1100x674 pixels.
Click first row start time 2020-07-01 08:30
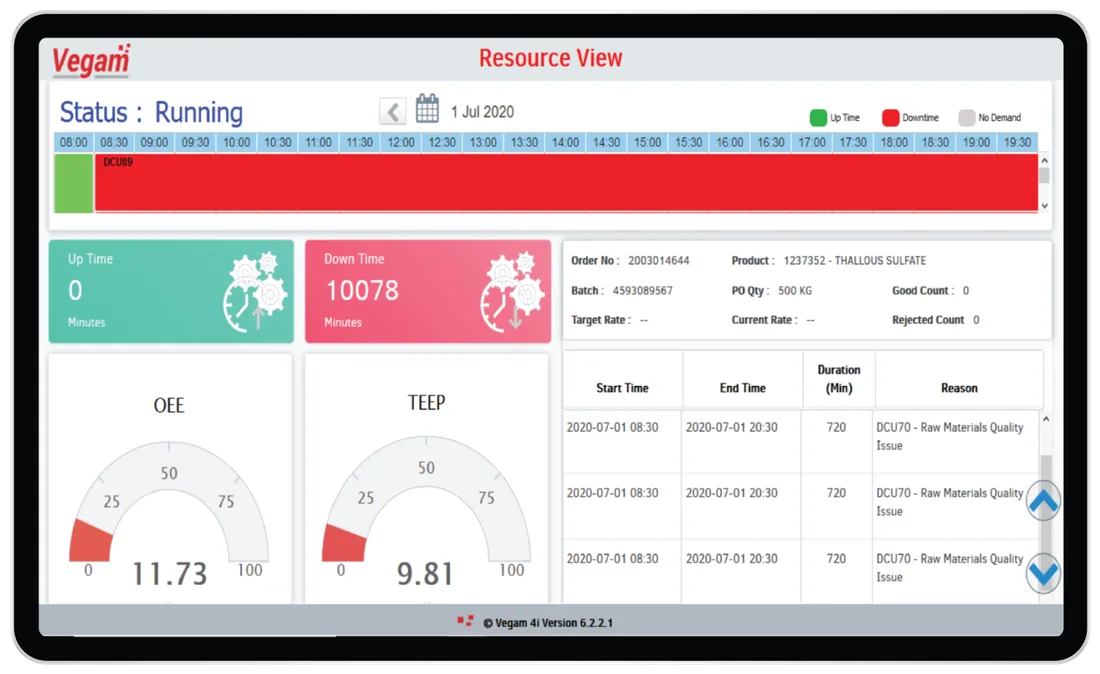612,427
